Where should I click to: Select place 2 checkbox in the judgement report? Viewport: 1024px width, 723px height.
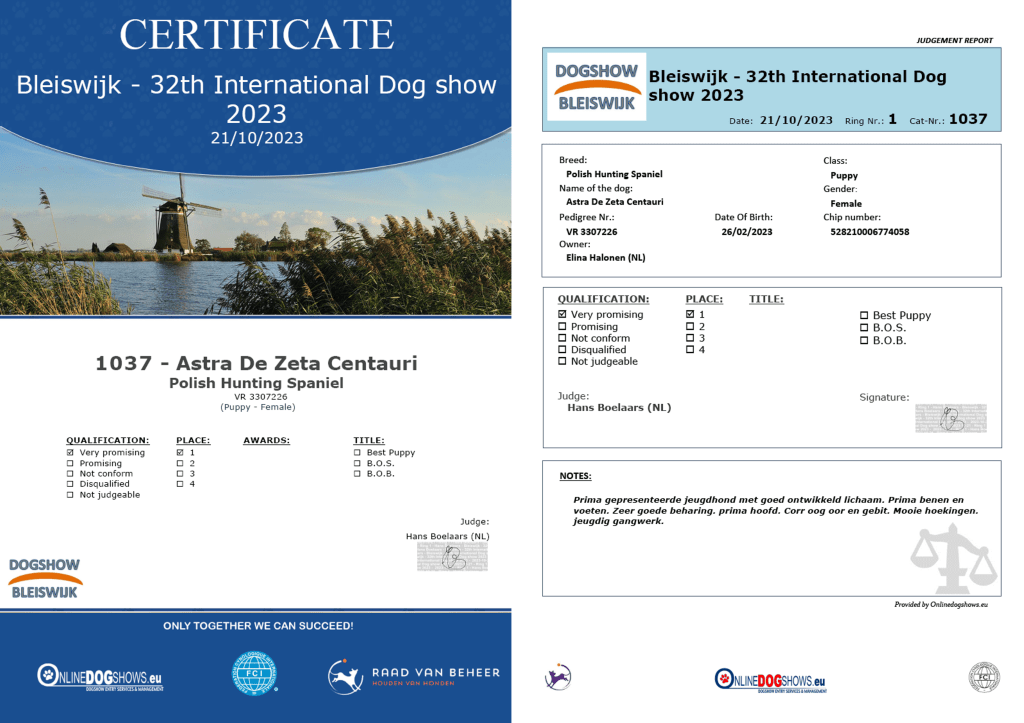pyautogui.click(x=690, y=327)
